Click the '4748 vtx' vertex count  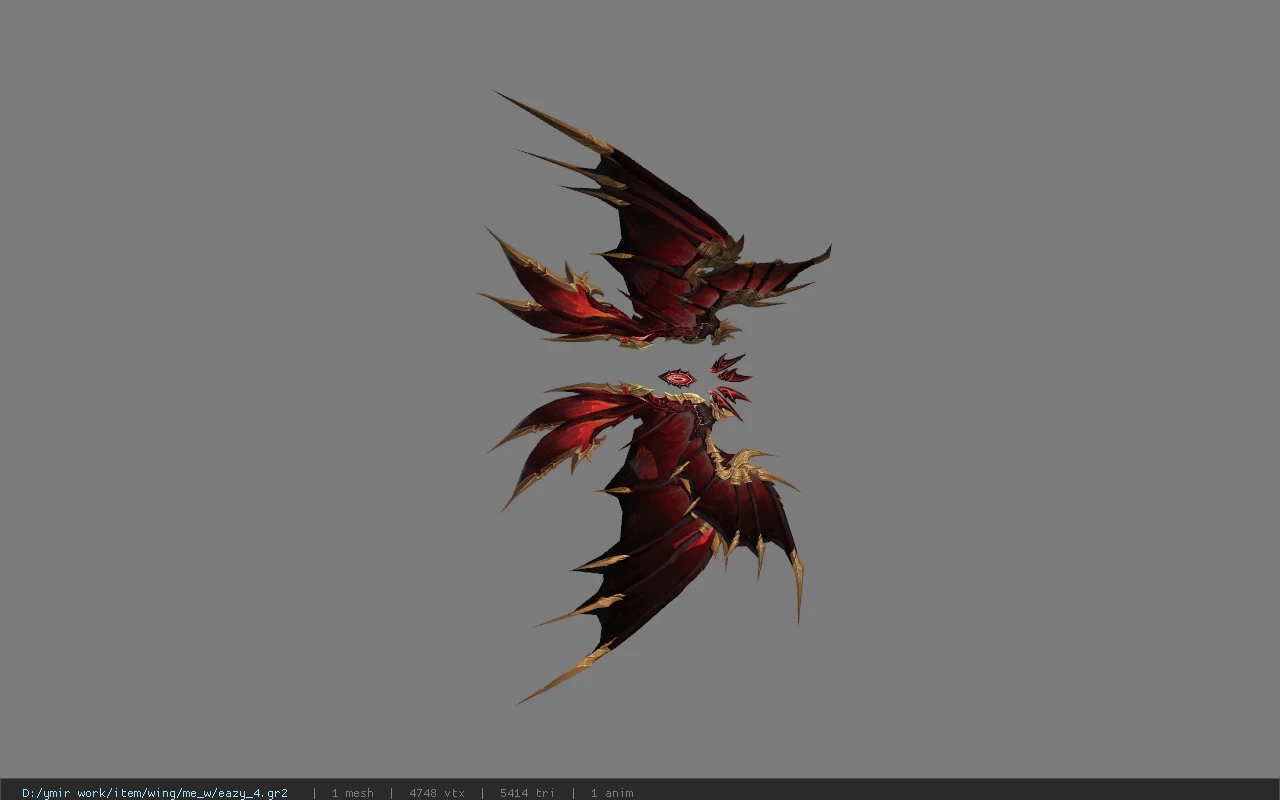click(437, 793)
